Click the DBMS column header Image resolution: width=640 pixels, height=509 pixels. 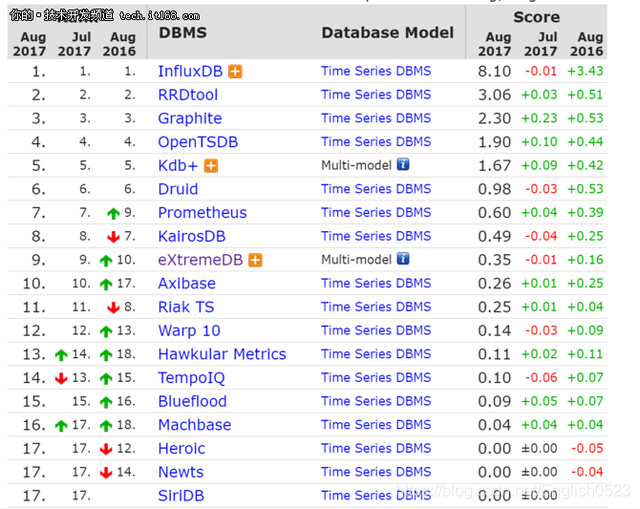(182, 33)
